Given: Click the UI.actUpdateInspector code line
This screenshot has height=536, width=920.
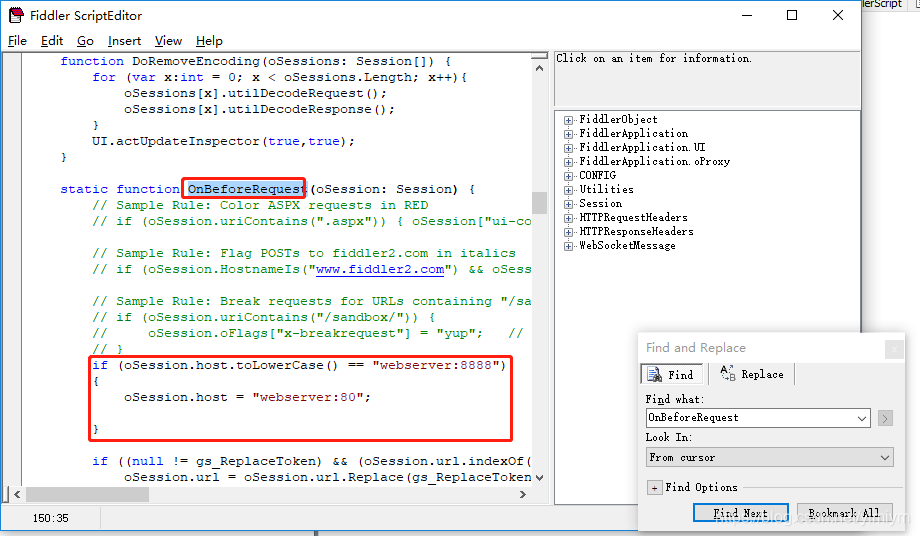Looking at the screenshot, I should pos(223,141).
